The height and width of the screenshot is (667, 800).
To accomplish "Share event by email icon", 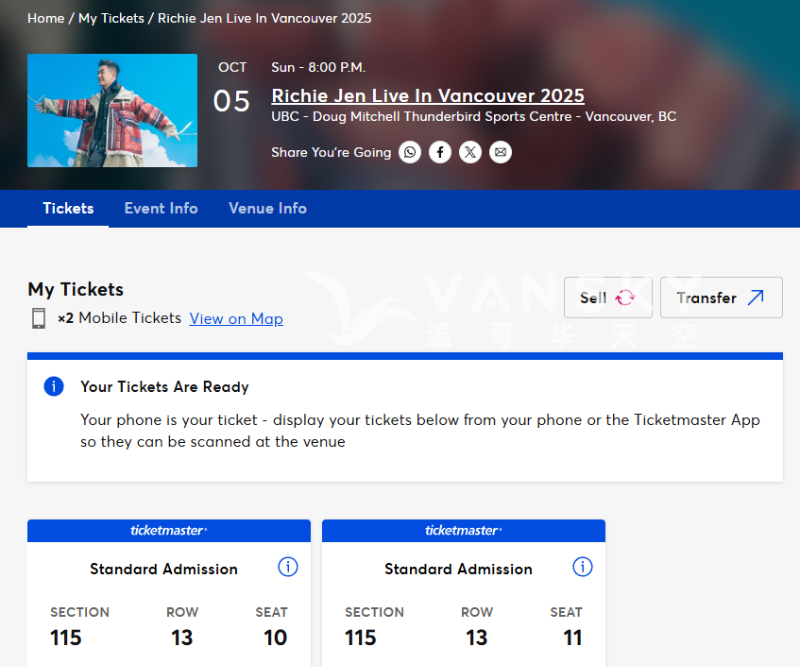I will click(x=501, y=152).
